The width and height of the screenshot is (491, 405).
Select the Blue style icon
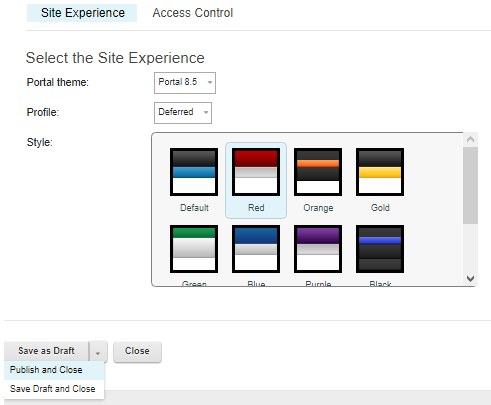tap(256, 249)
